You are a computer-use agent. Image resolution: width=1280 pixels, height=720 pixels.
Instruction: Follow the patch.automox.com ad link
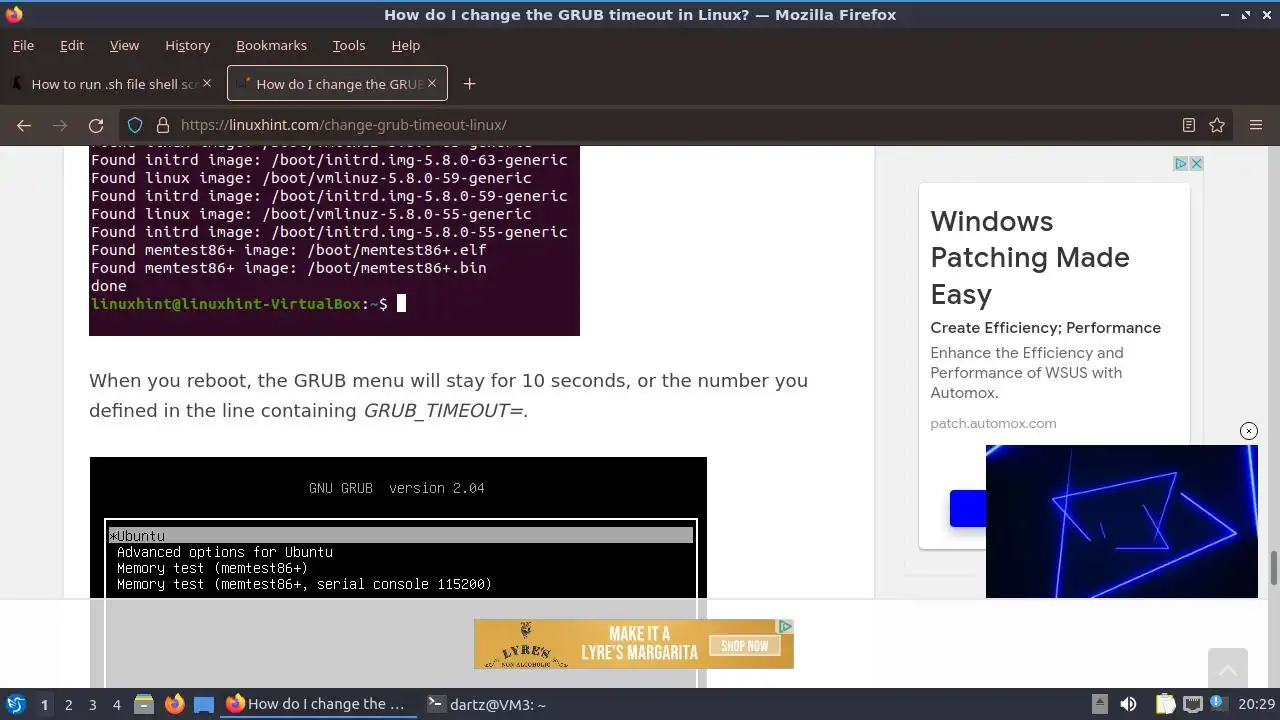[993, 423]
